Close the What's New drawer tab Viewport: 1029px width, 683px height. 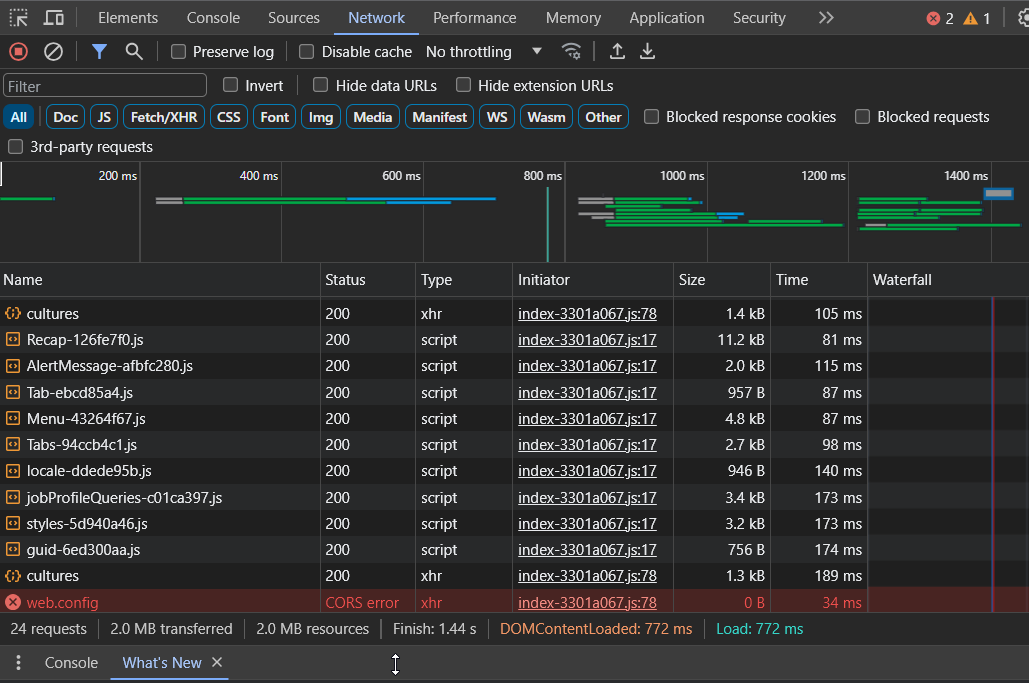point(217,663)
